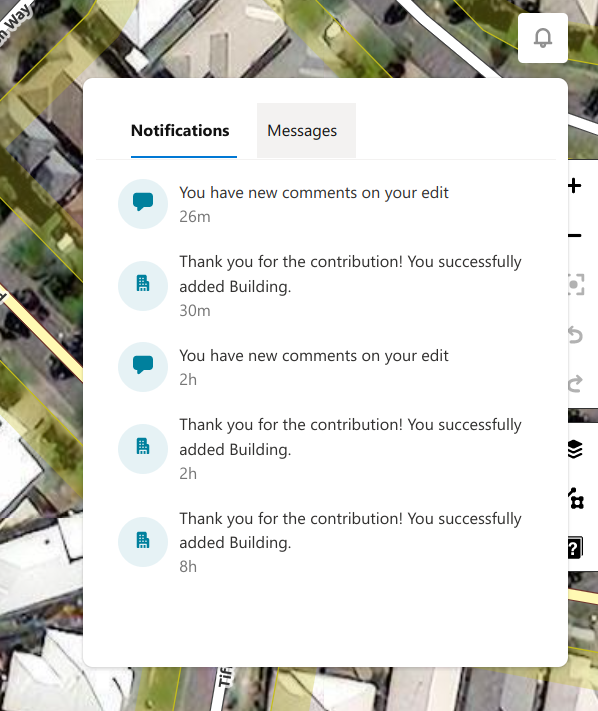
Task: Click the building icon for 8h notification
Action: tap(143, 542)
